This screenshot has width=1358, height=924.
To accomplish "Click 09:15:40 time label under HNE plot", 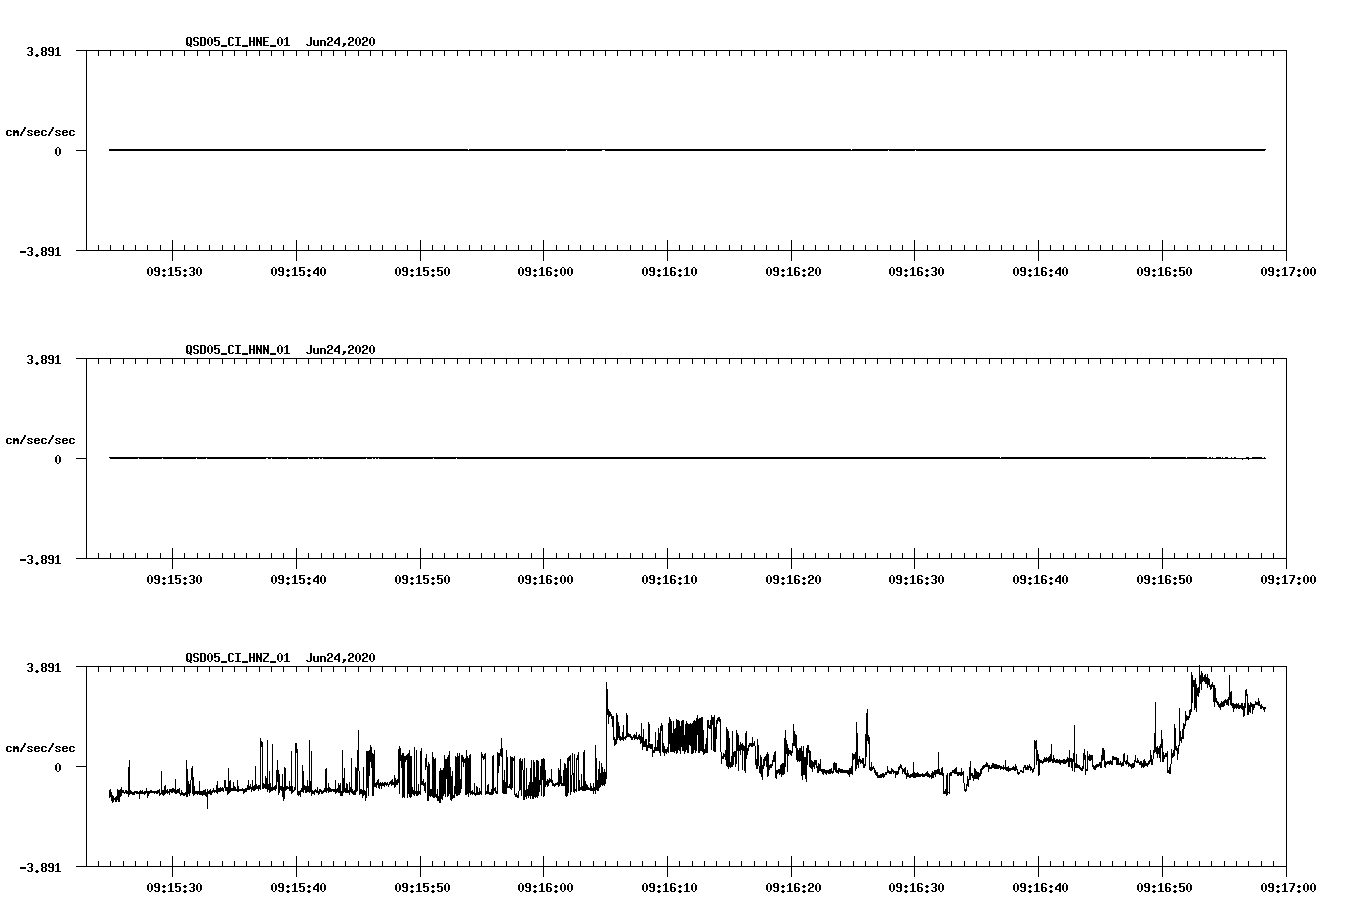I will [x=298, y=272].
